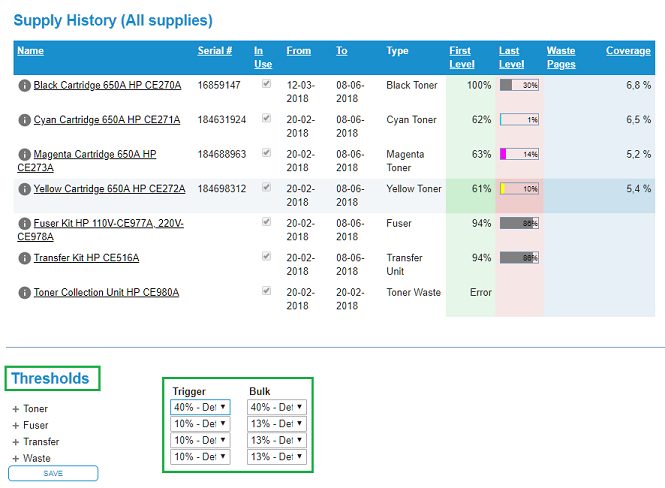The height and width of the screenshot is (488, 665).
Task: Click info icon beside Yellow Cartridge 650A
Action: 24,189
